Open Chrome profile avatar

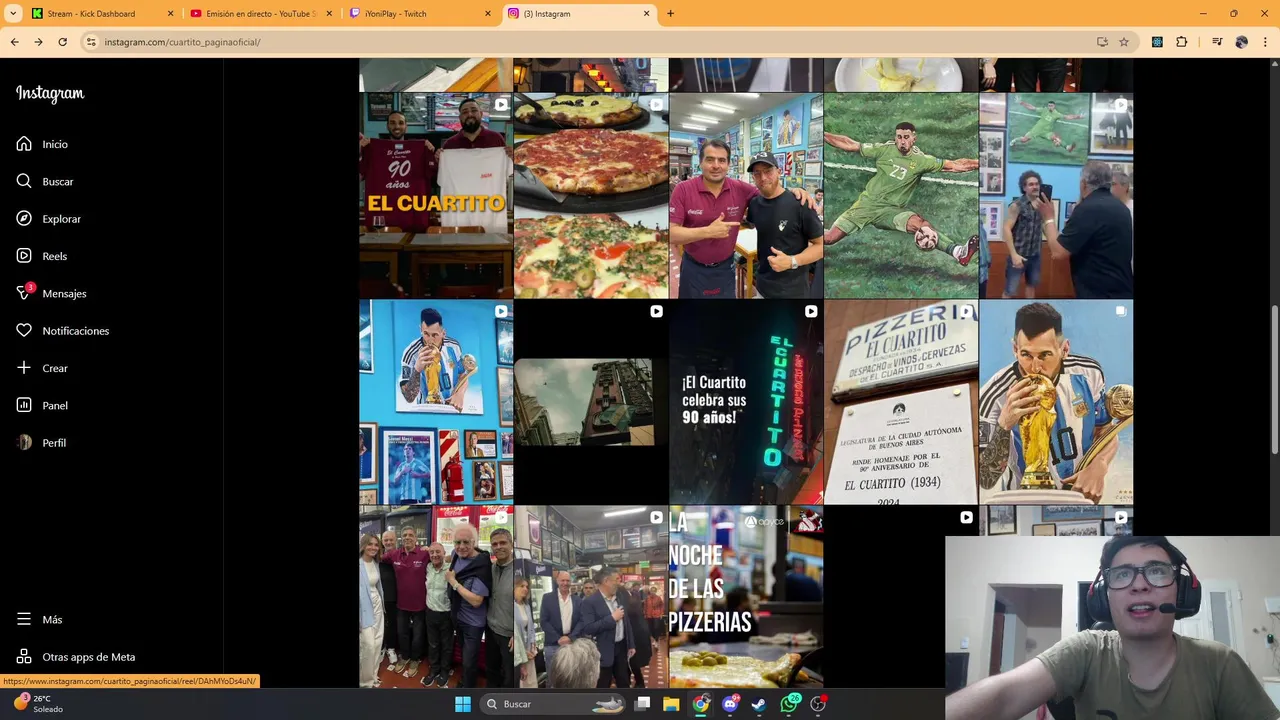[x=1242, y=42]
